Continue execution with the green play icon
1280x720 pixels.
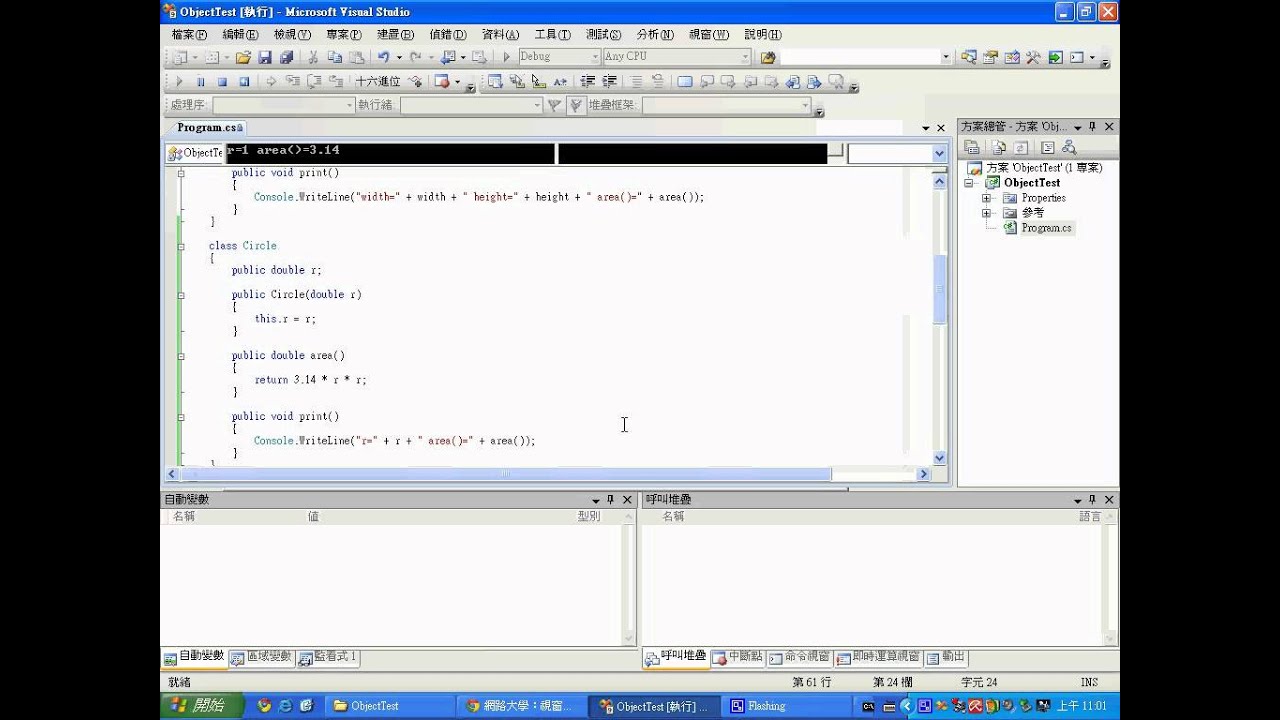[179, 82]
